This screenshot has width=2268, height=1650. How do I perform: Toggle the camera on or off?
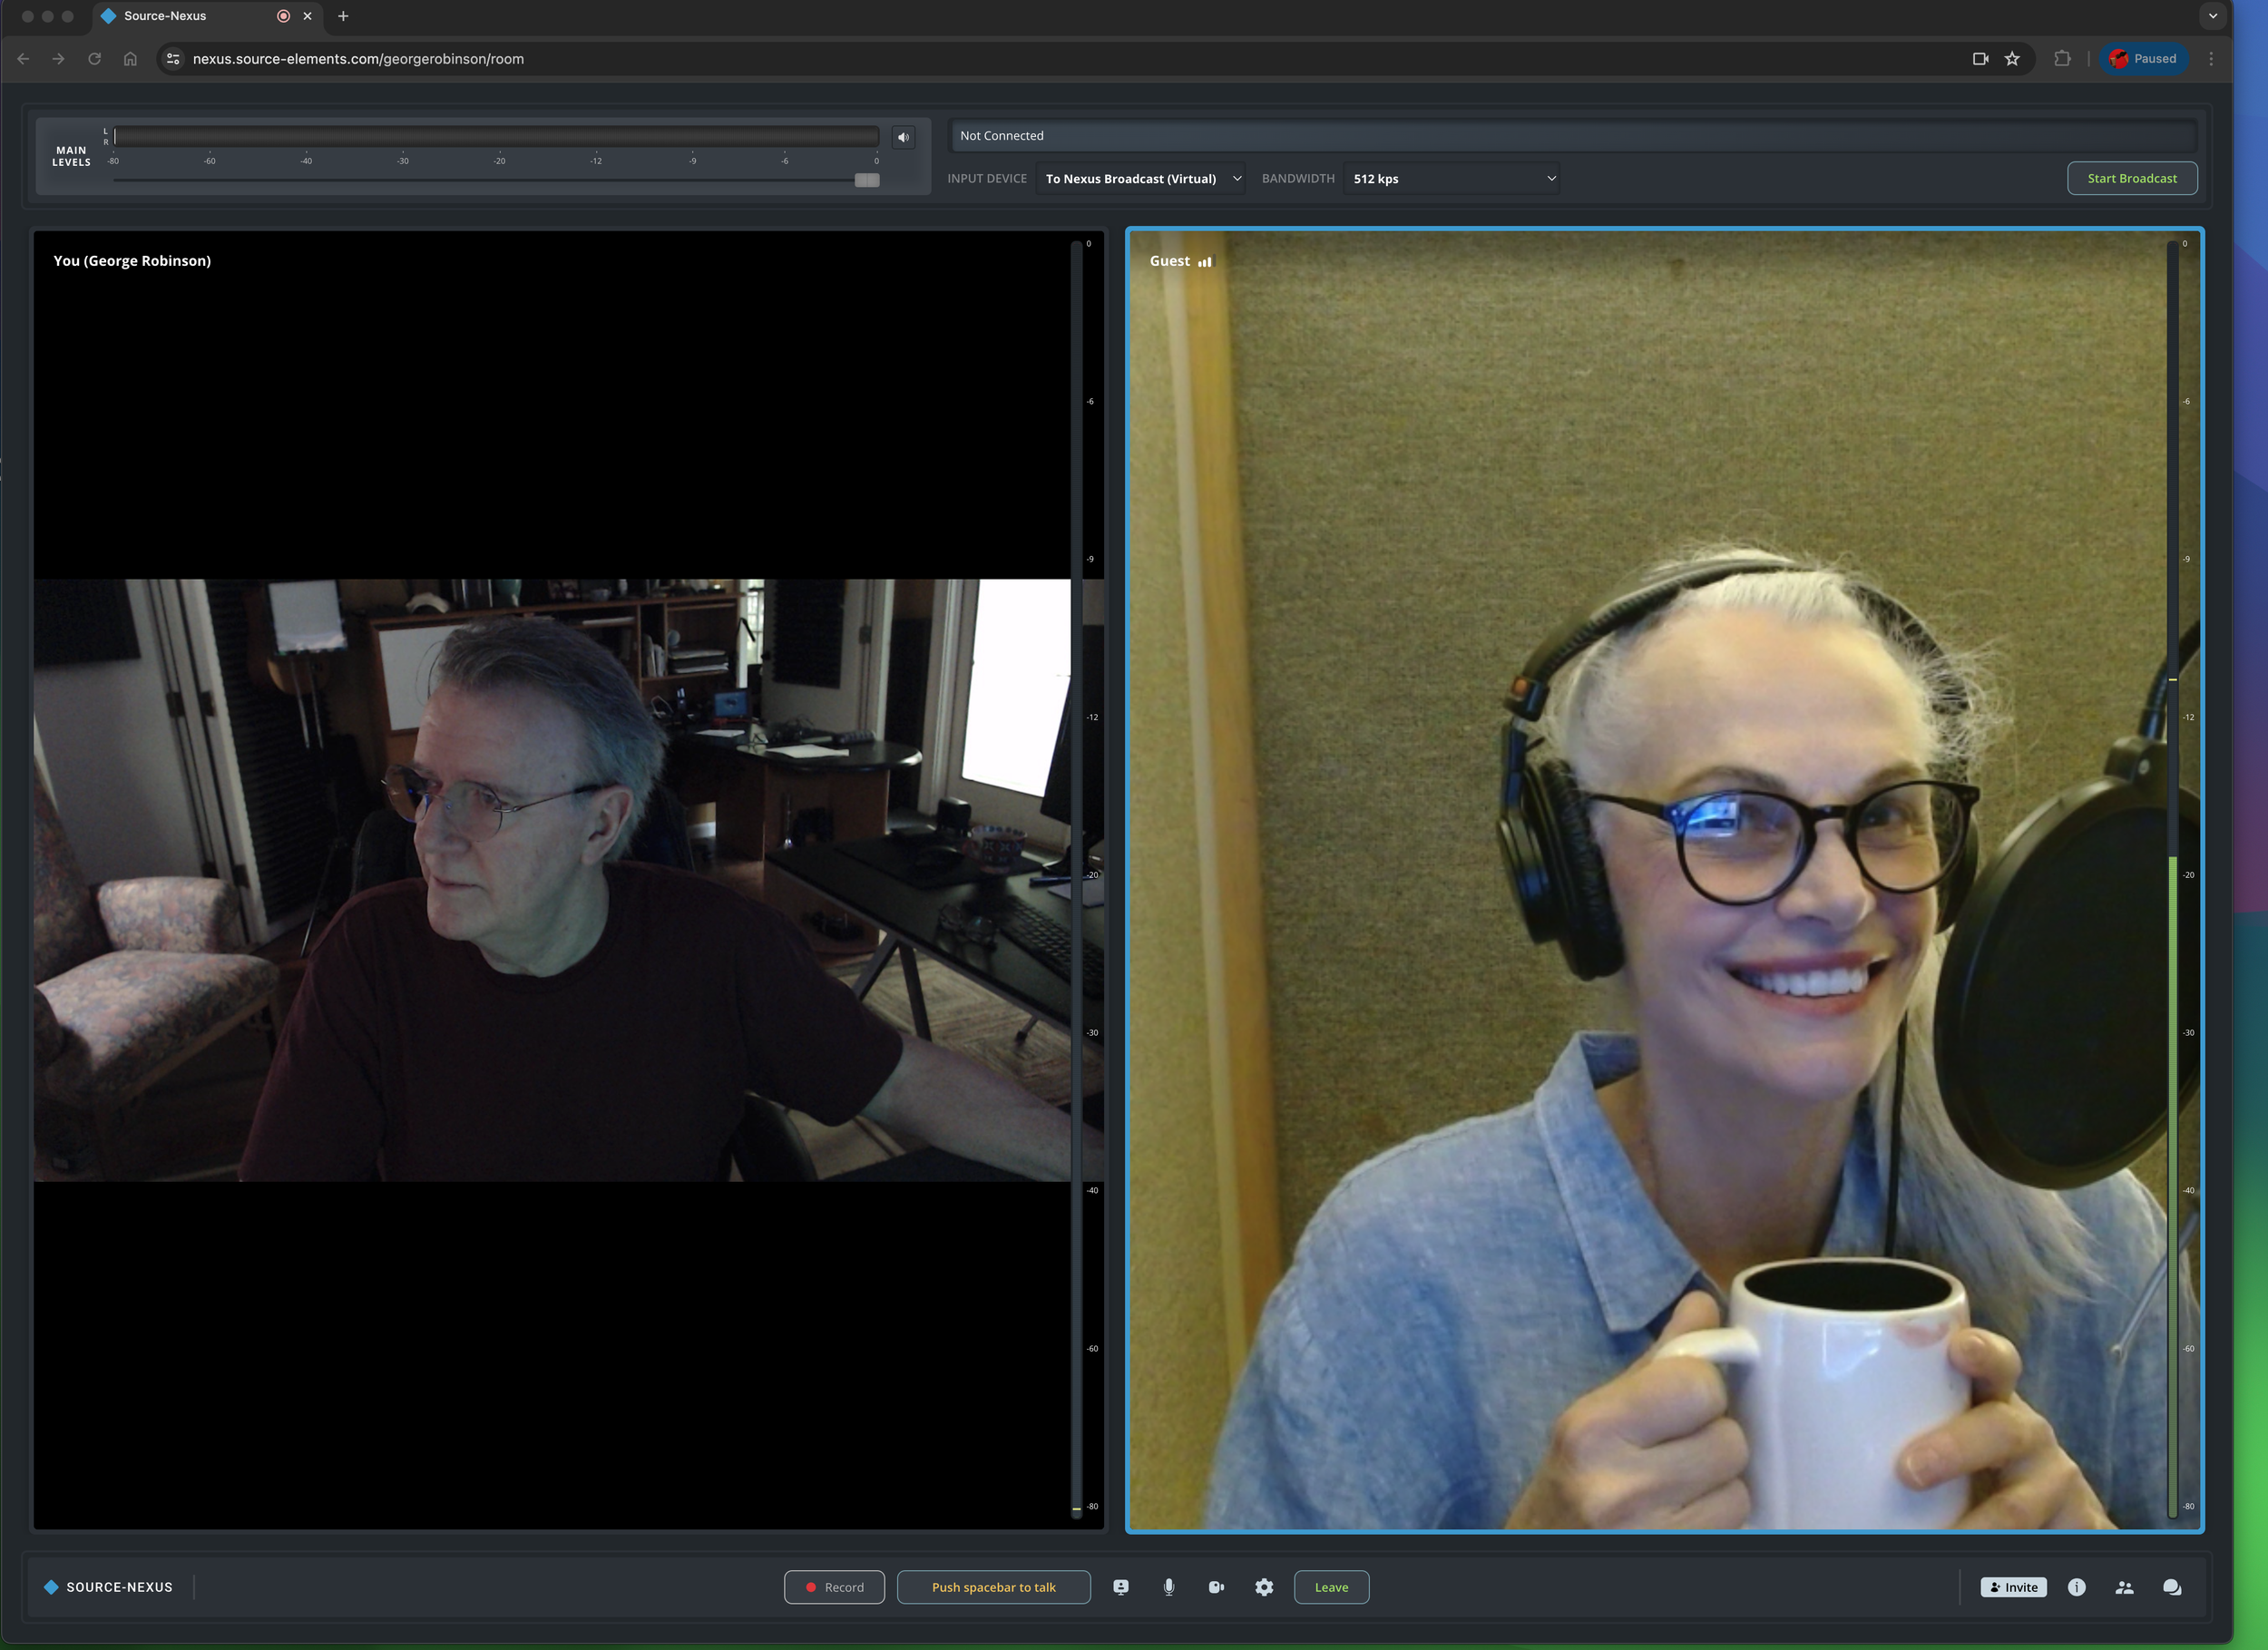click(x=1216, y=1587)
